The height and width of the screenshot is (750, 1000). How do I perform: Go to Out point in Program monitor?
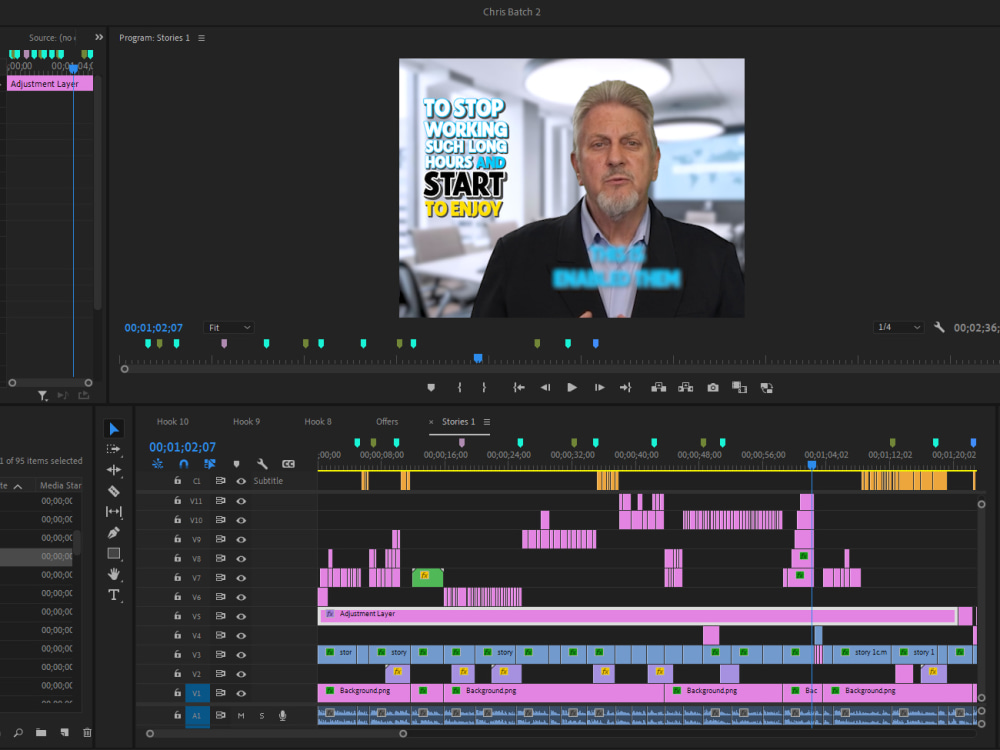(x=625, y=387)
